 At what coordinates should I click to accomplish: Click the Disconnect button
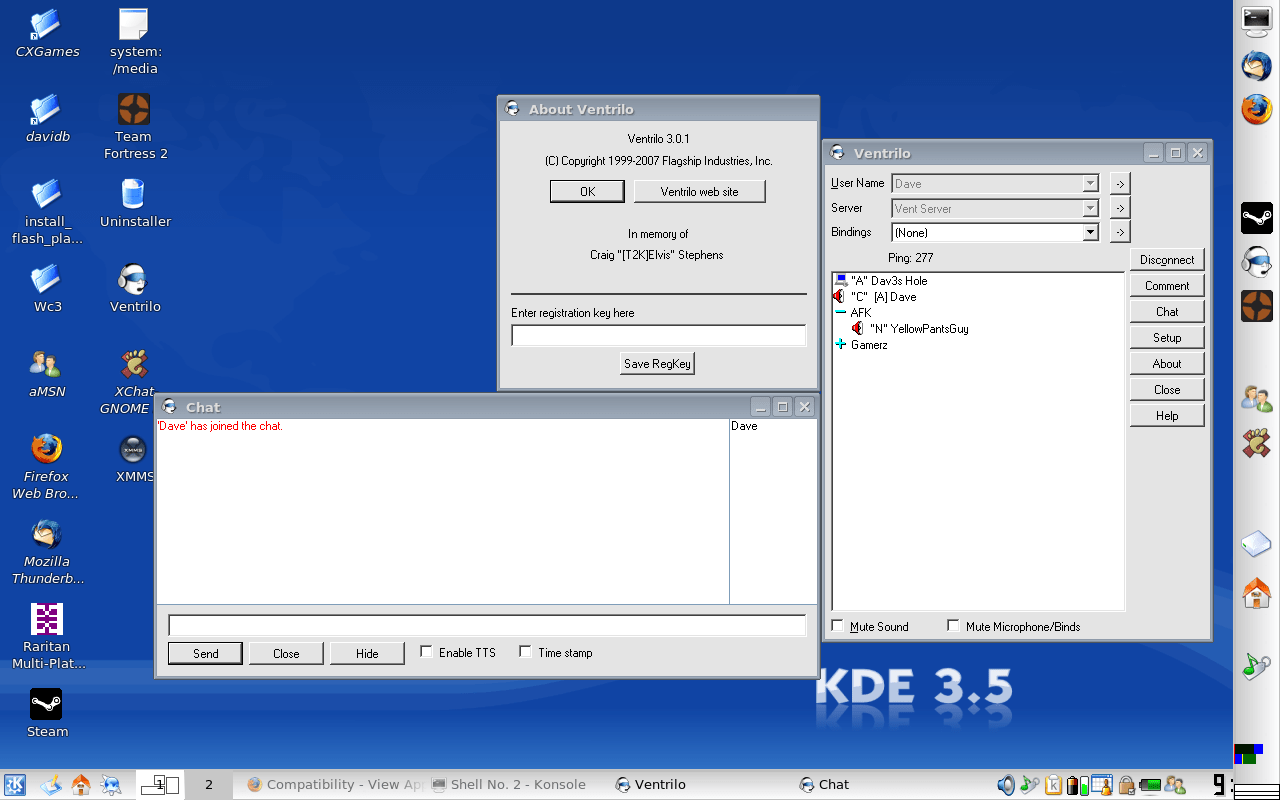(x=1167, y=259)
